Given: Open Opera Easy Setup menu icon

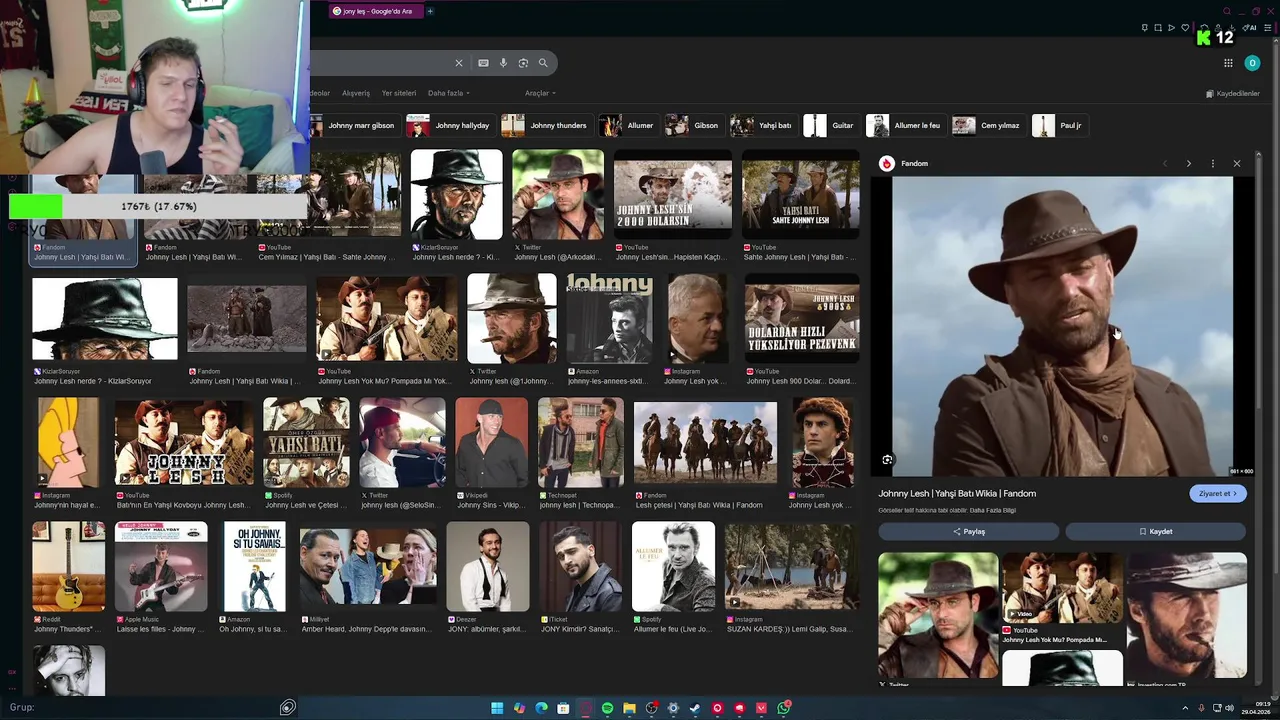Looking at the screenshot, I should (x=1267, y=28).
